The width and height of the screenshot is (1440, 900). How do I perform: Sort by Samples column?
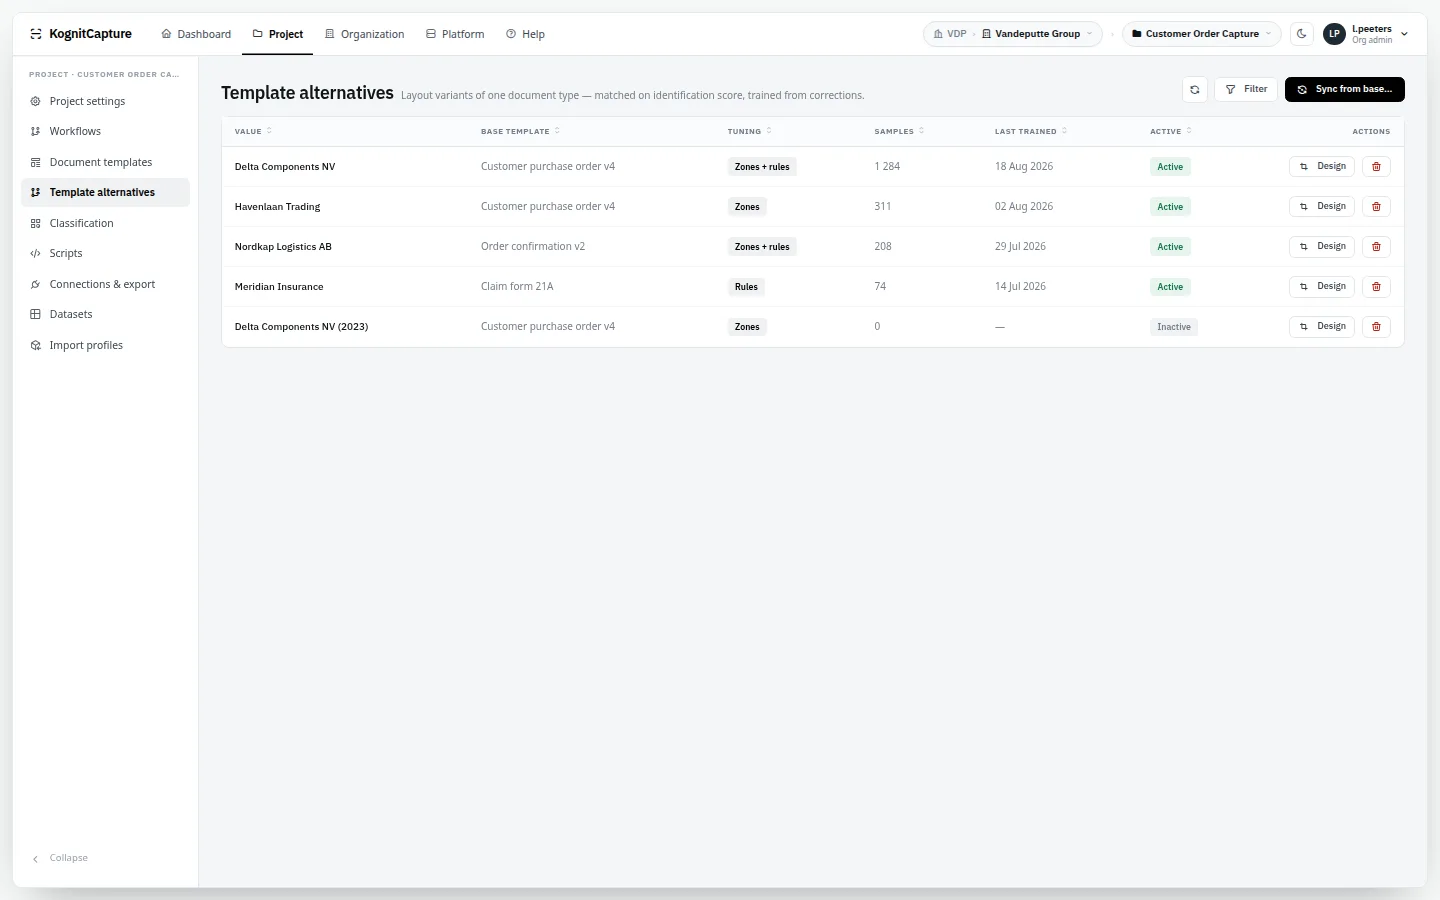point(899,131)
